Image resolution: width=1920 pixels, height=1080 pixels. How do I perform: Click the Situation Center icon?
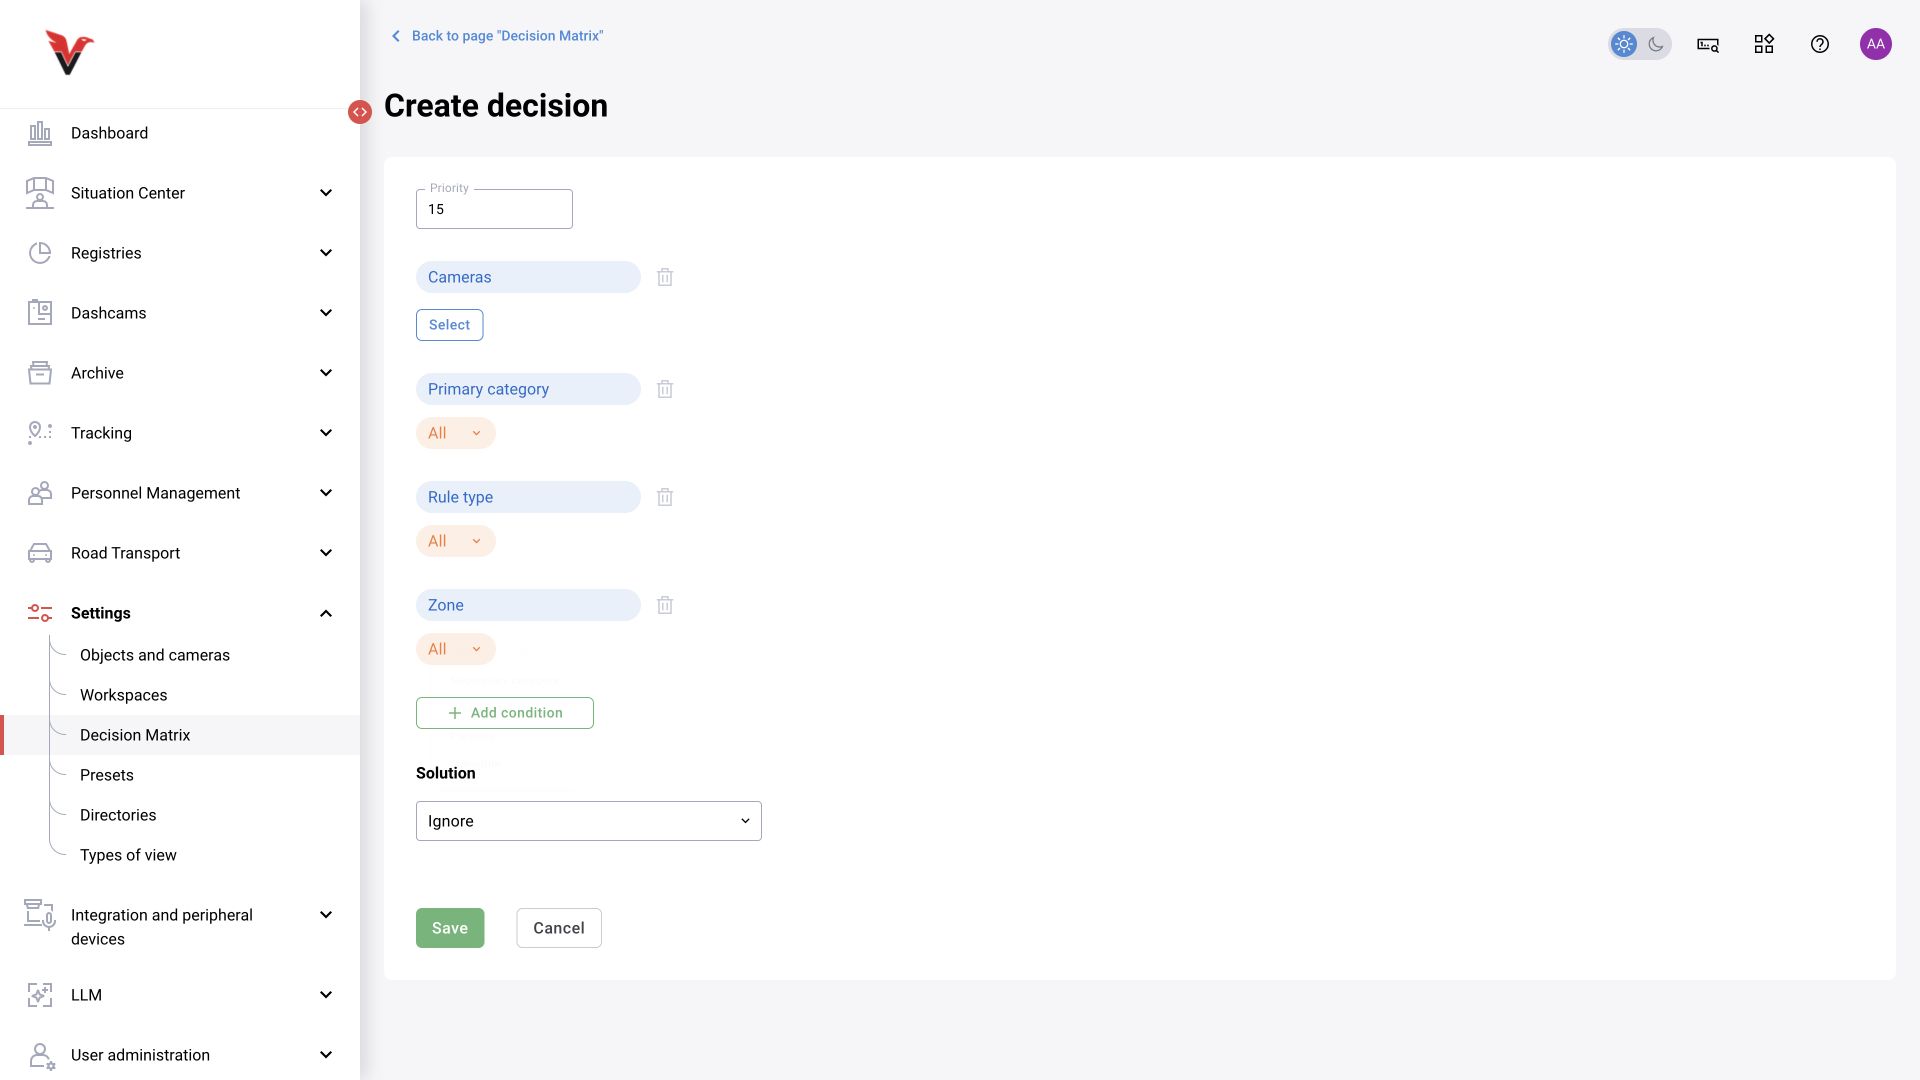(40, 193)
